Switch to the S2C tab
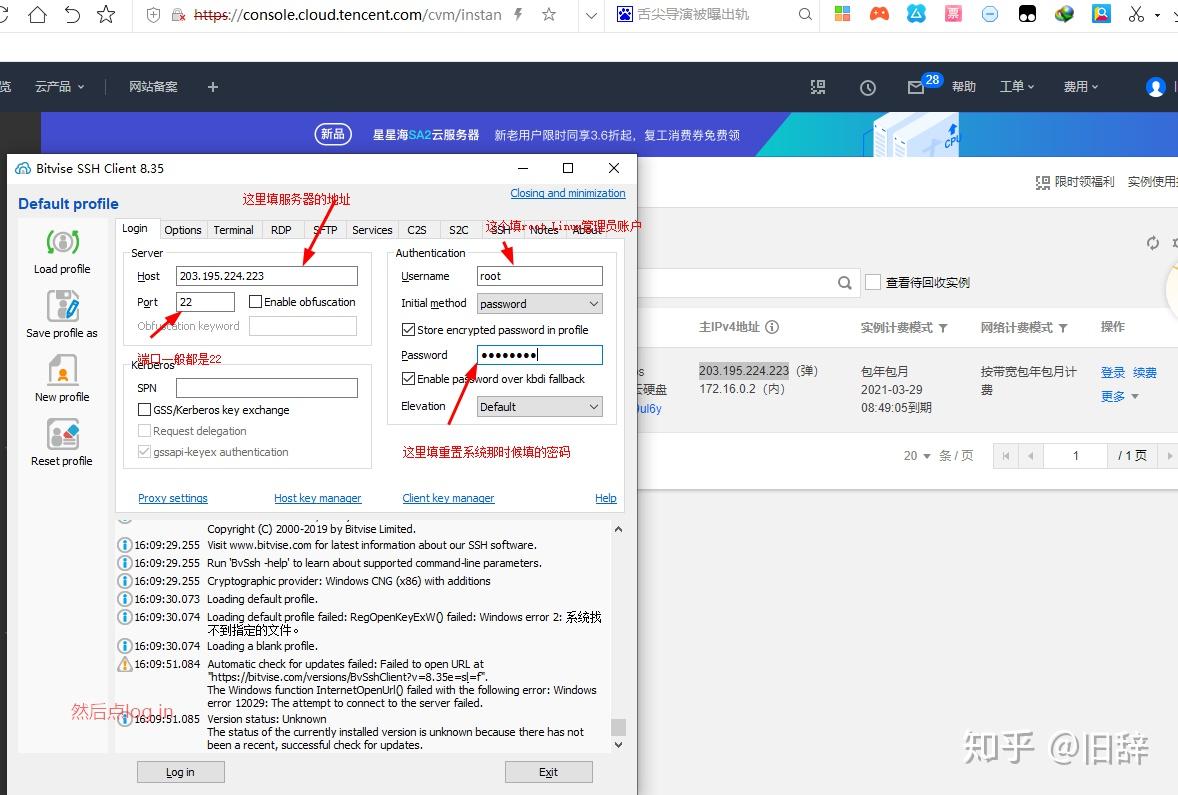1178x795 pixels. click(458, 230)
